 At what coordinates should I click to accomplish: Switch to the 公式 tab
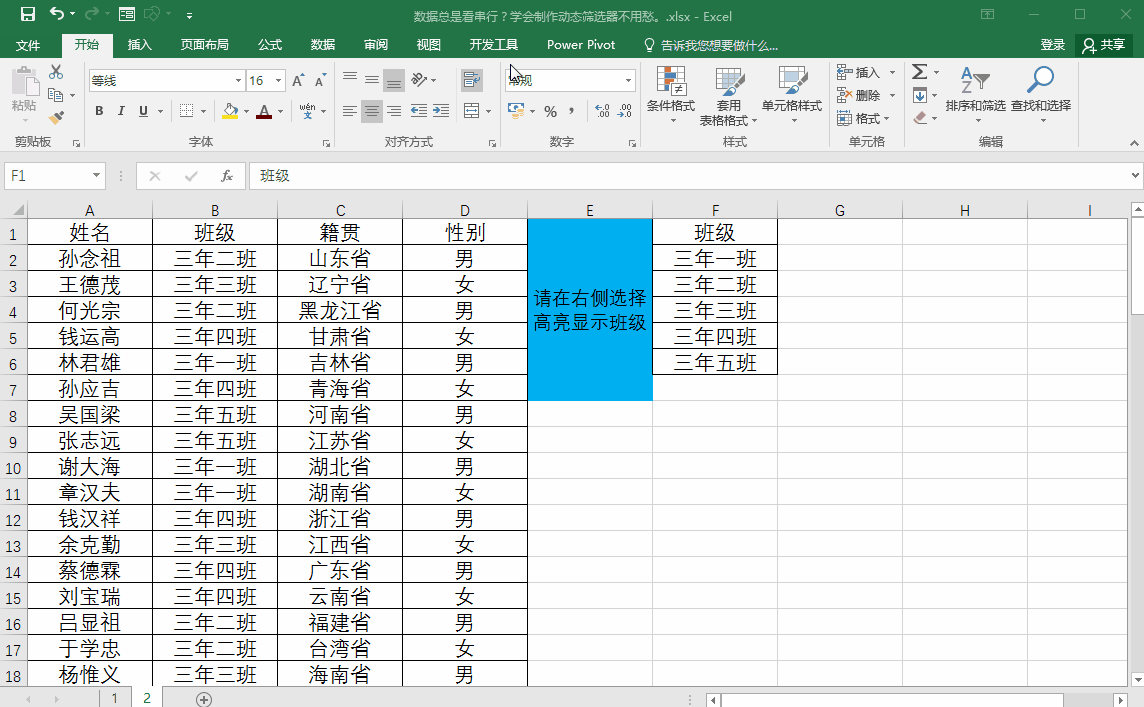[269, 45]
